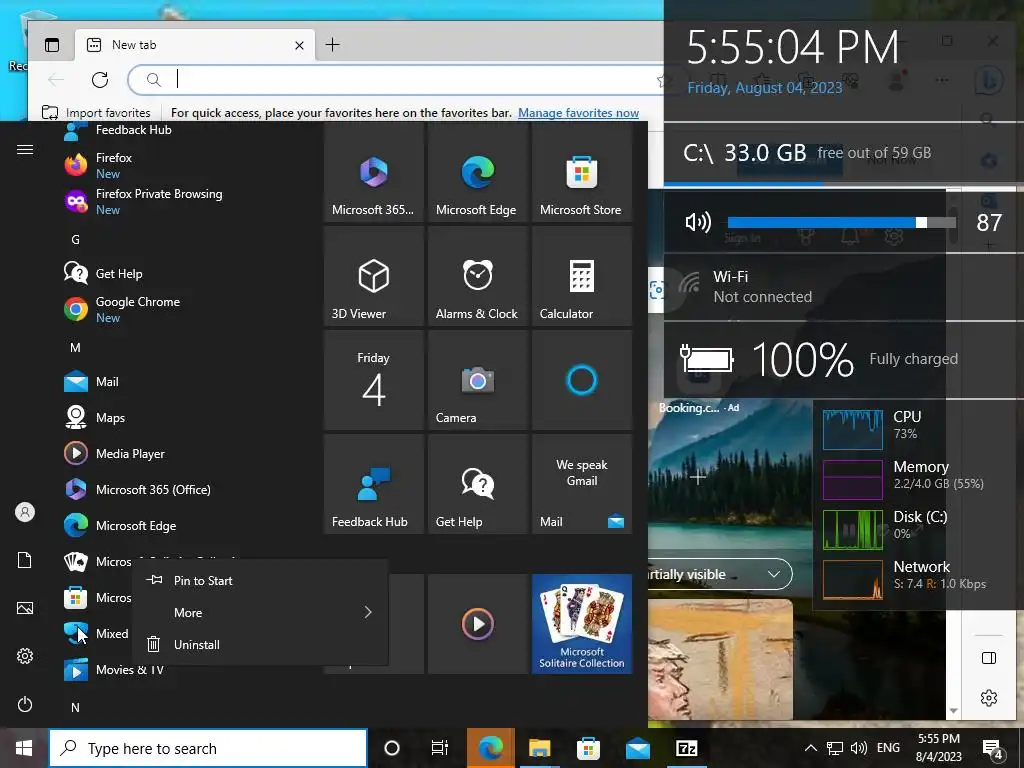Expand the Start menu hamburger
The height and width of the screenshot is (768, 1024).
click(x=25, y=150)
